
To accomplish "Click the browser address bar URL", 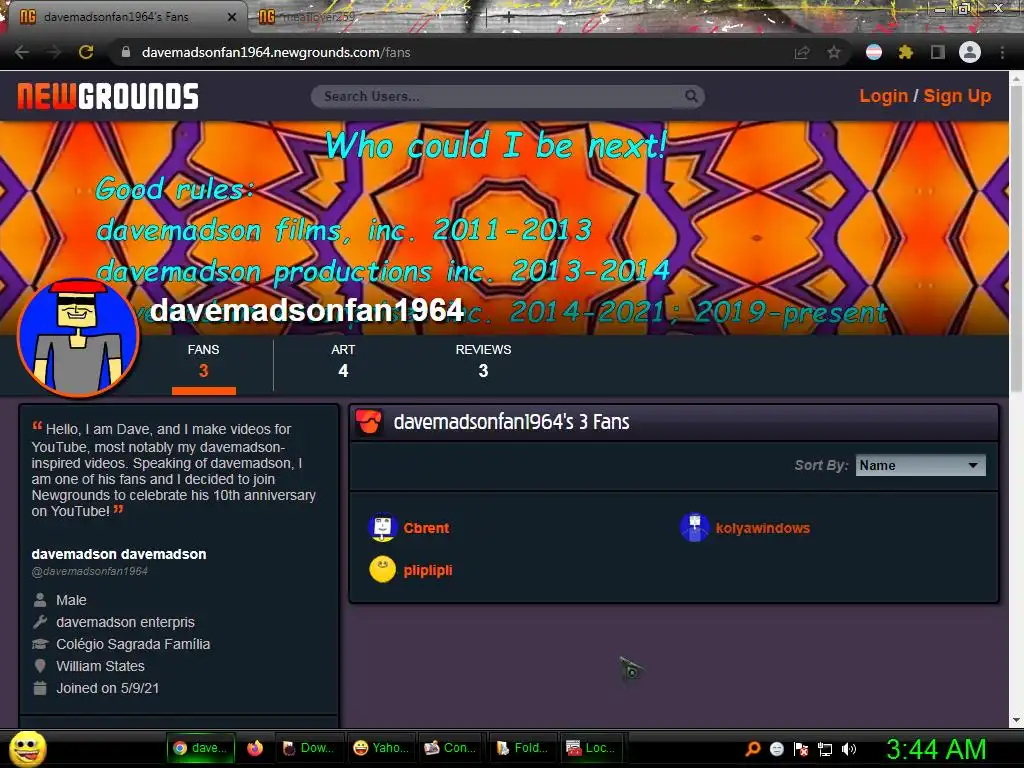I will [276, 52].
